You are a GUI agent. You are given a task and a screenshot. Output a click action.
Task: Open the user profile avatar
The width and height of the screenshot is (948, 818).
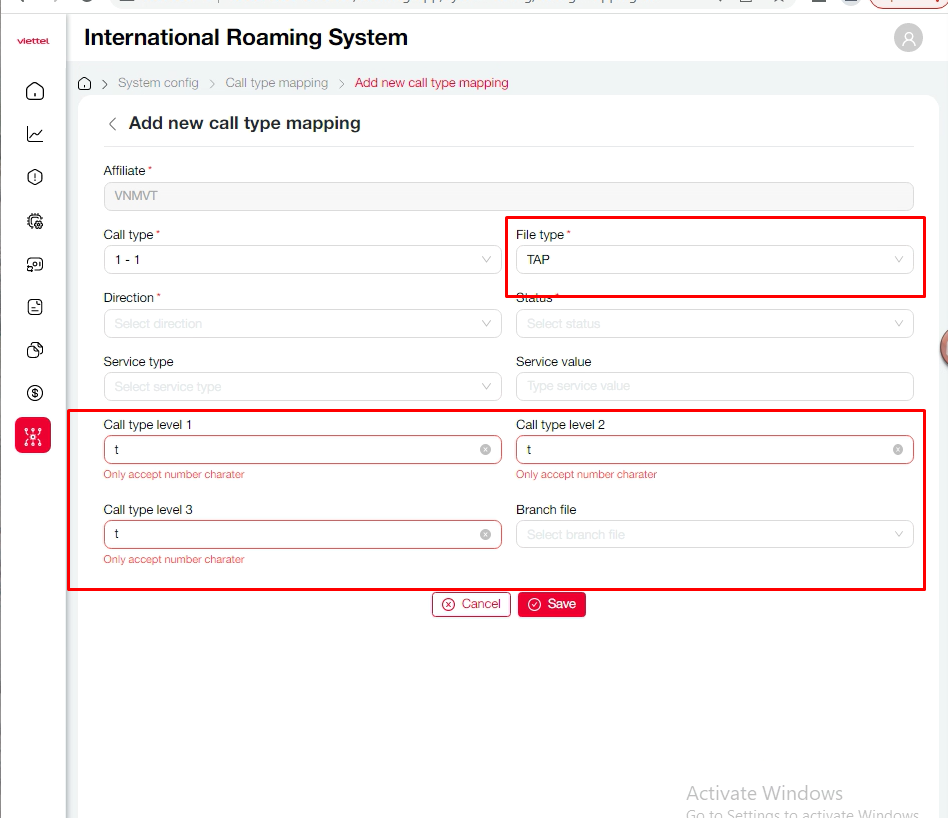(908, 39)
